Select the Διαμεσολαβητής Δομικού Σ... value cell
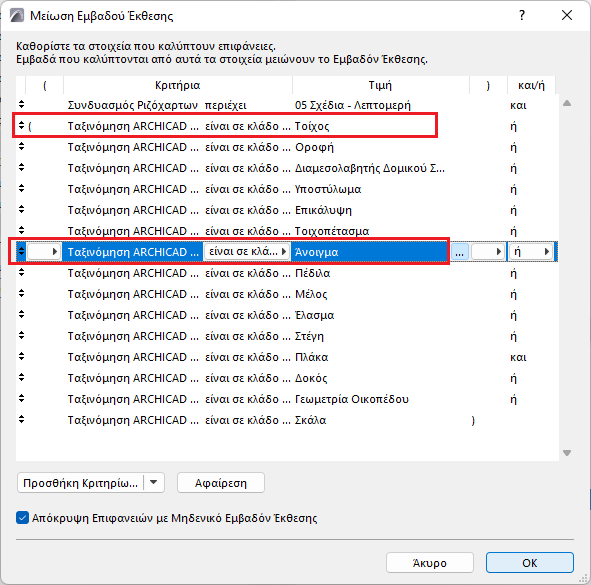This screenshot has height=585, width=591. (x=370, y=168)
